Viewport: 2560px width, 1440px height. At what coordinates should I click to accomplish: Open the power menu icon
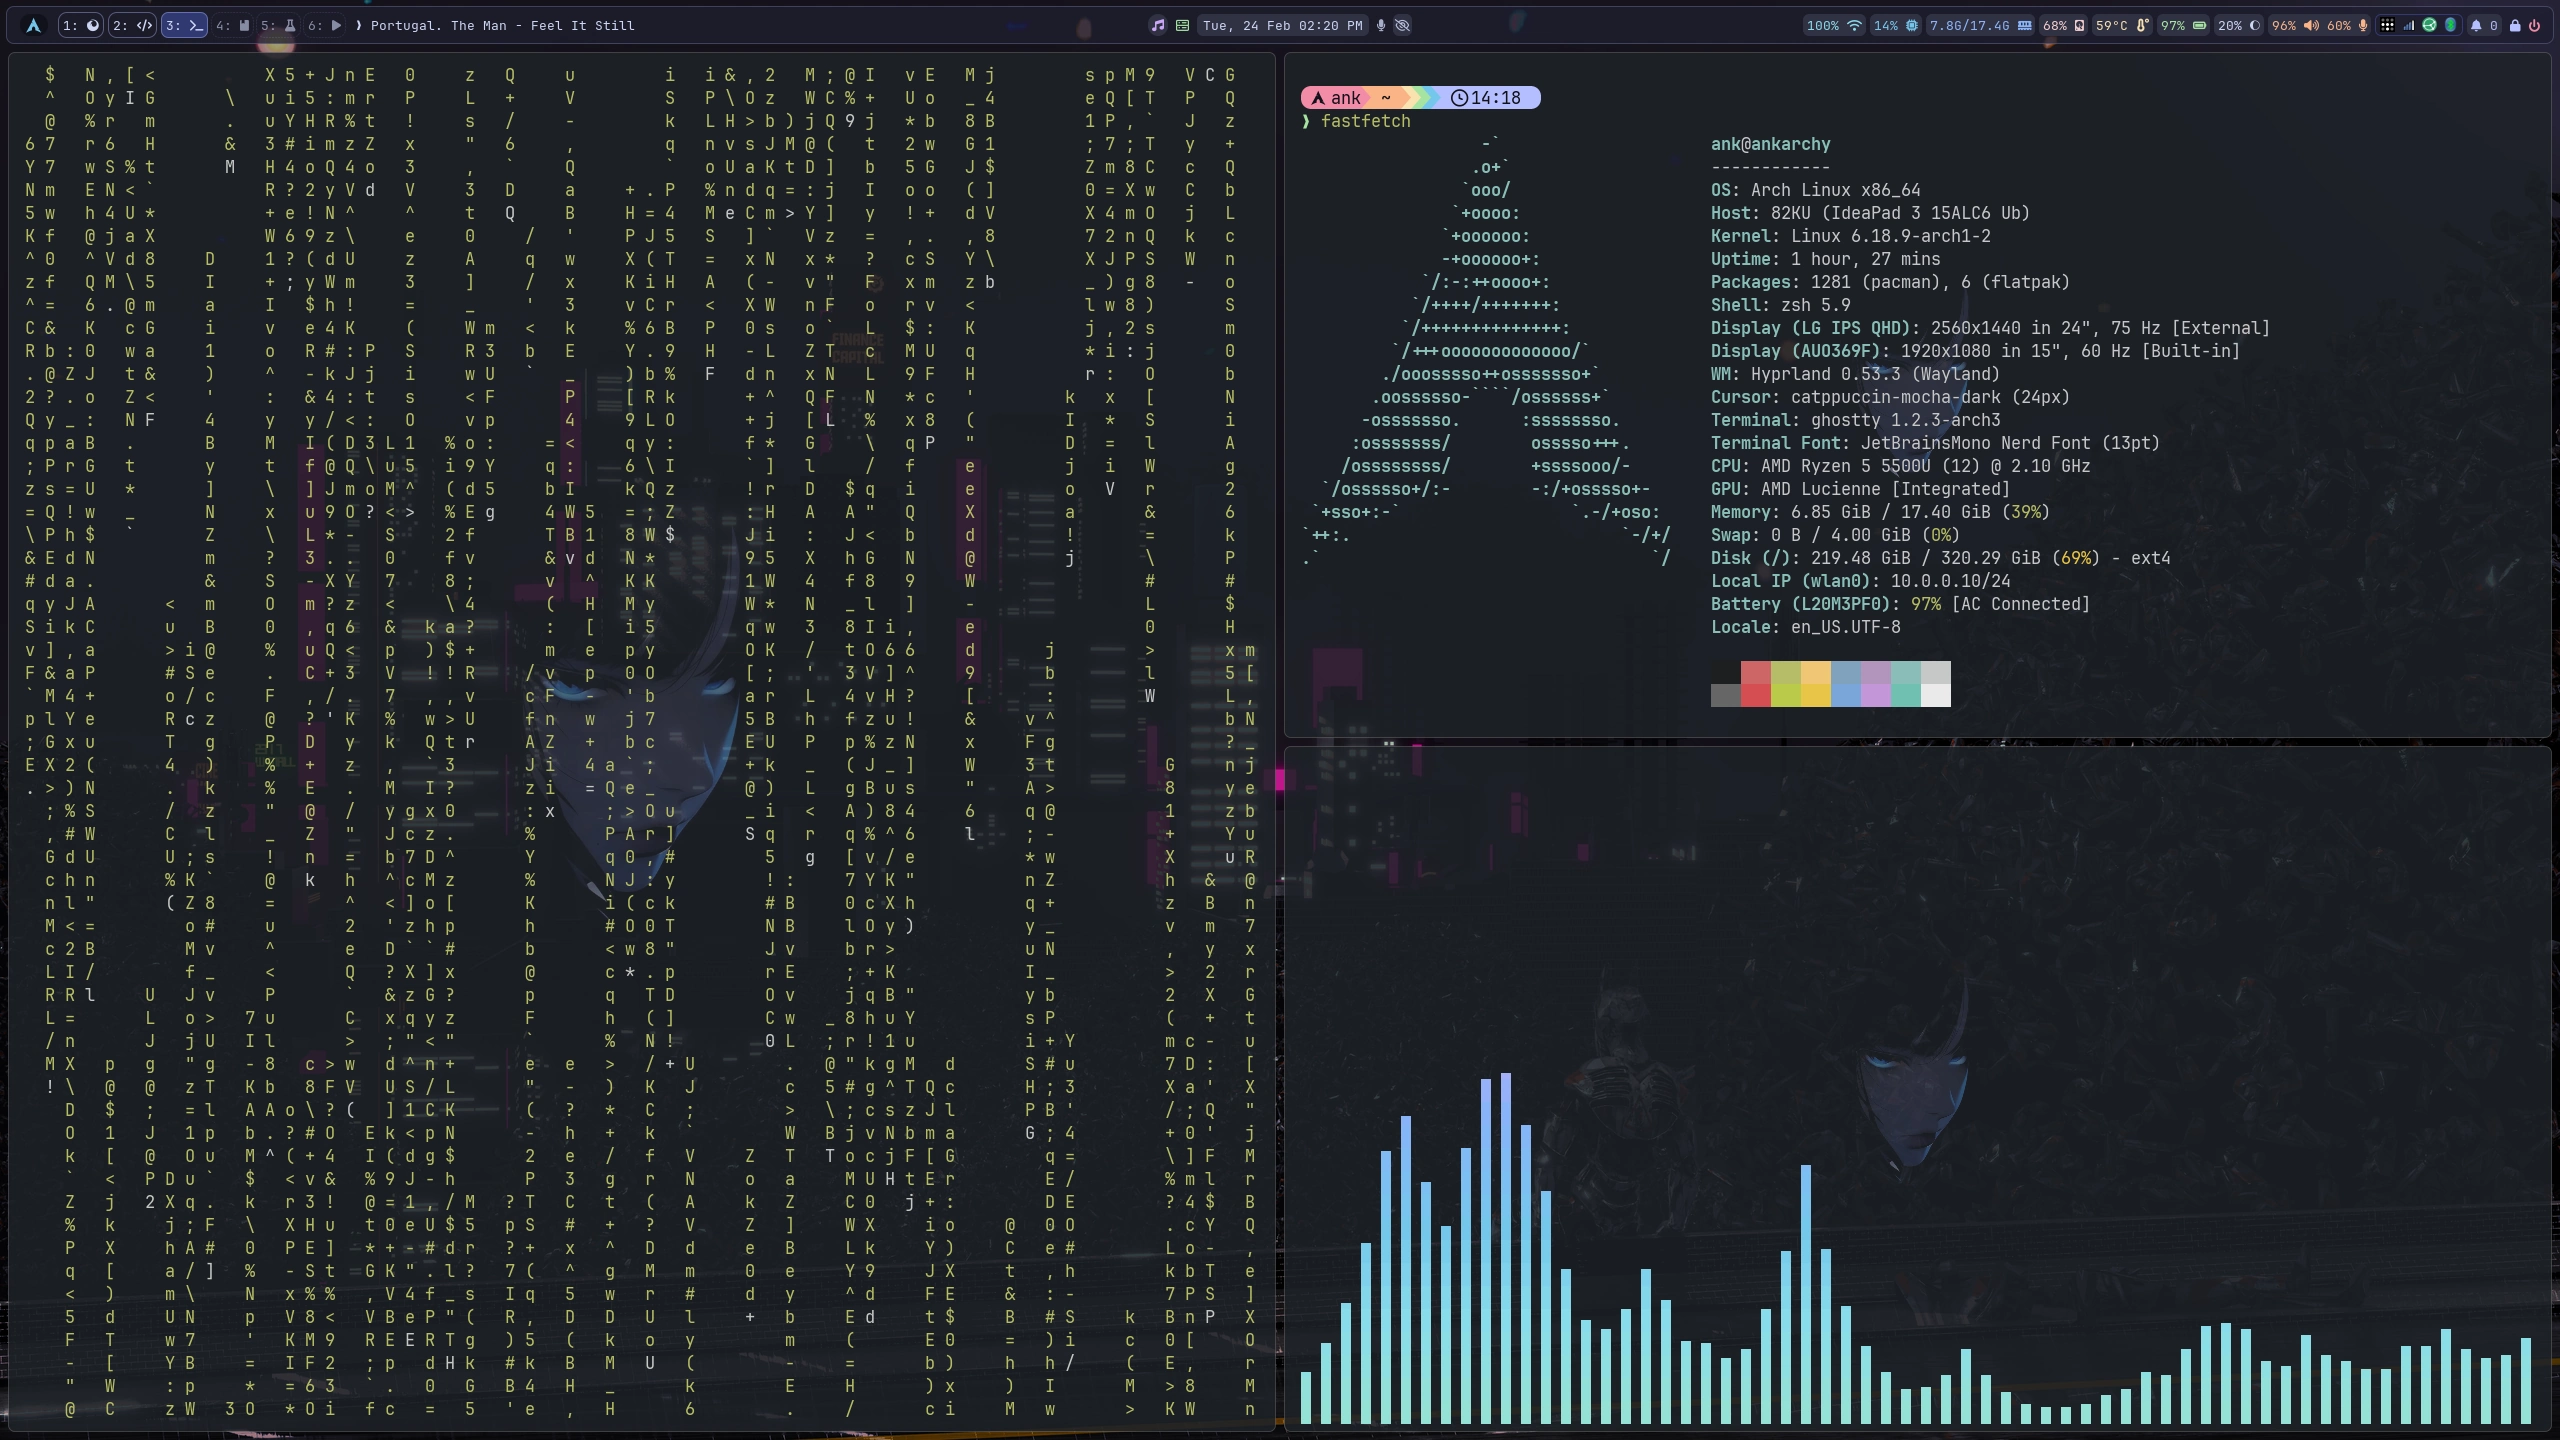2535,26
